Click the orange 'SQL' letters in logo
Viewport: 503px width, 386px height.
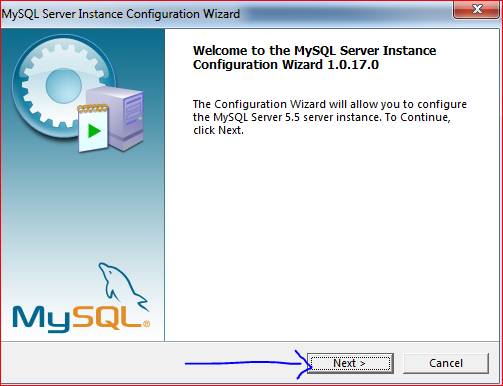coord(107,317)
